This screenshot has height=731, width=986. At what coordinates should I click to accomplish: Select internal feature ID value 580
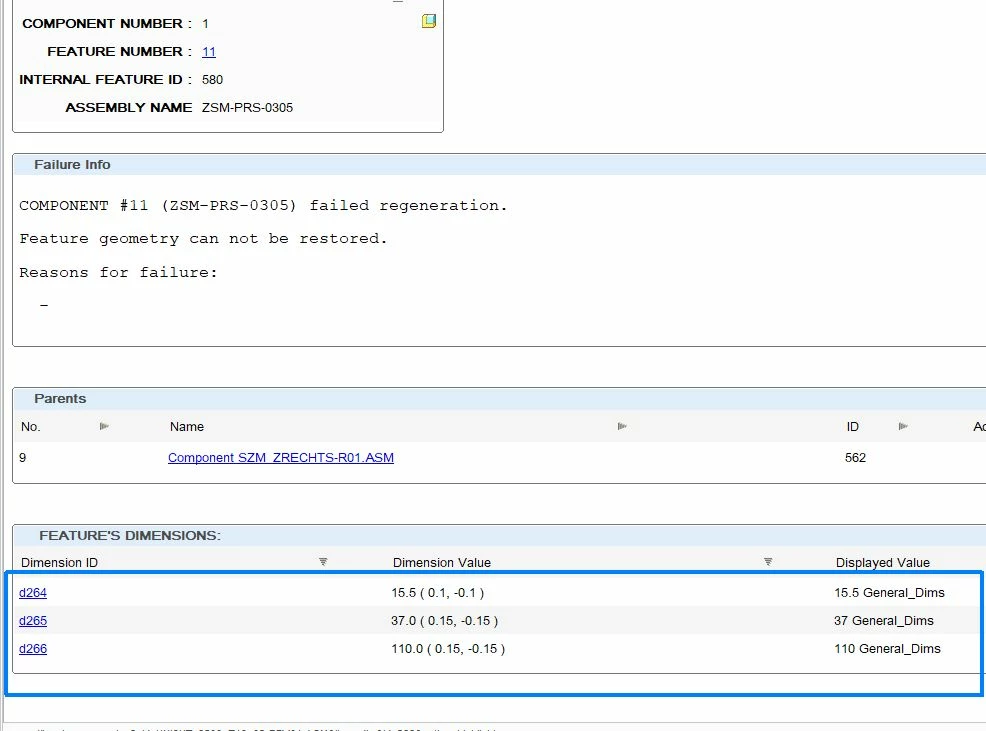point(213,80)
